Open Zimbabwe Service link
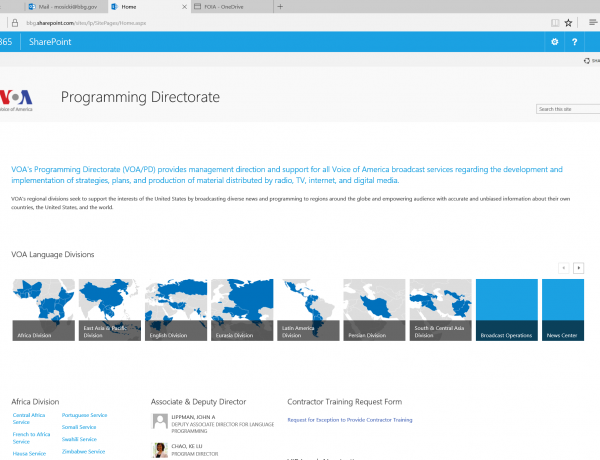This screenshot has height=460, width=600. coord(83,452)
